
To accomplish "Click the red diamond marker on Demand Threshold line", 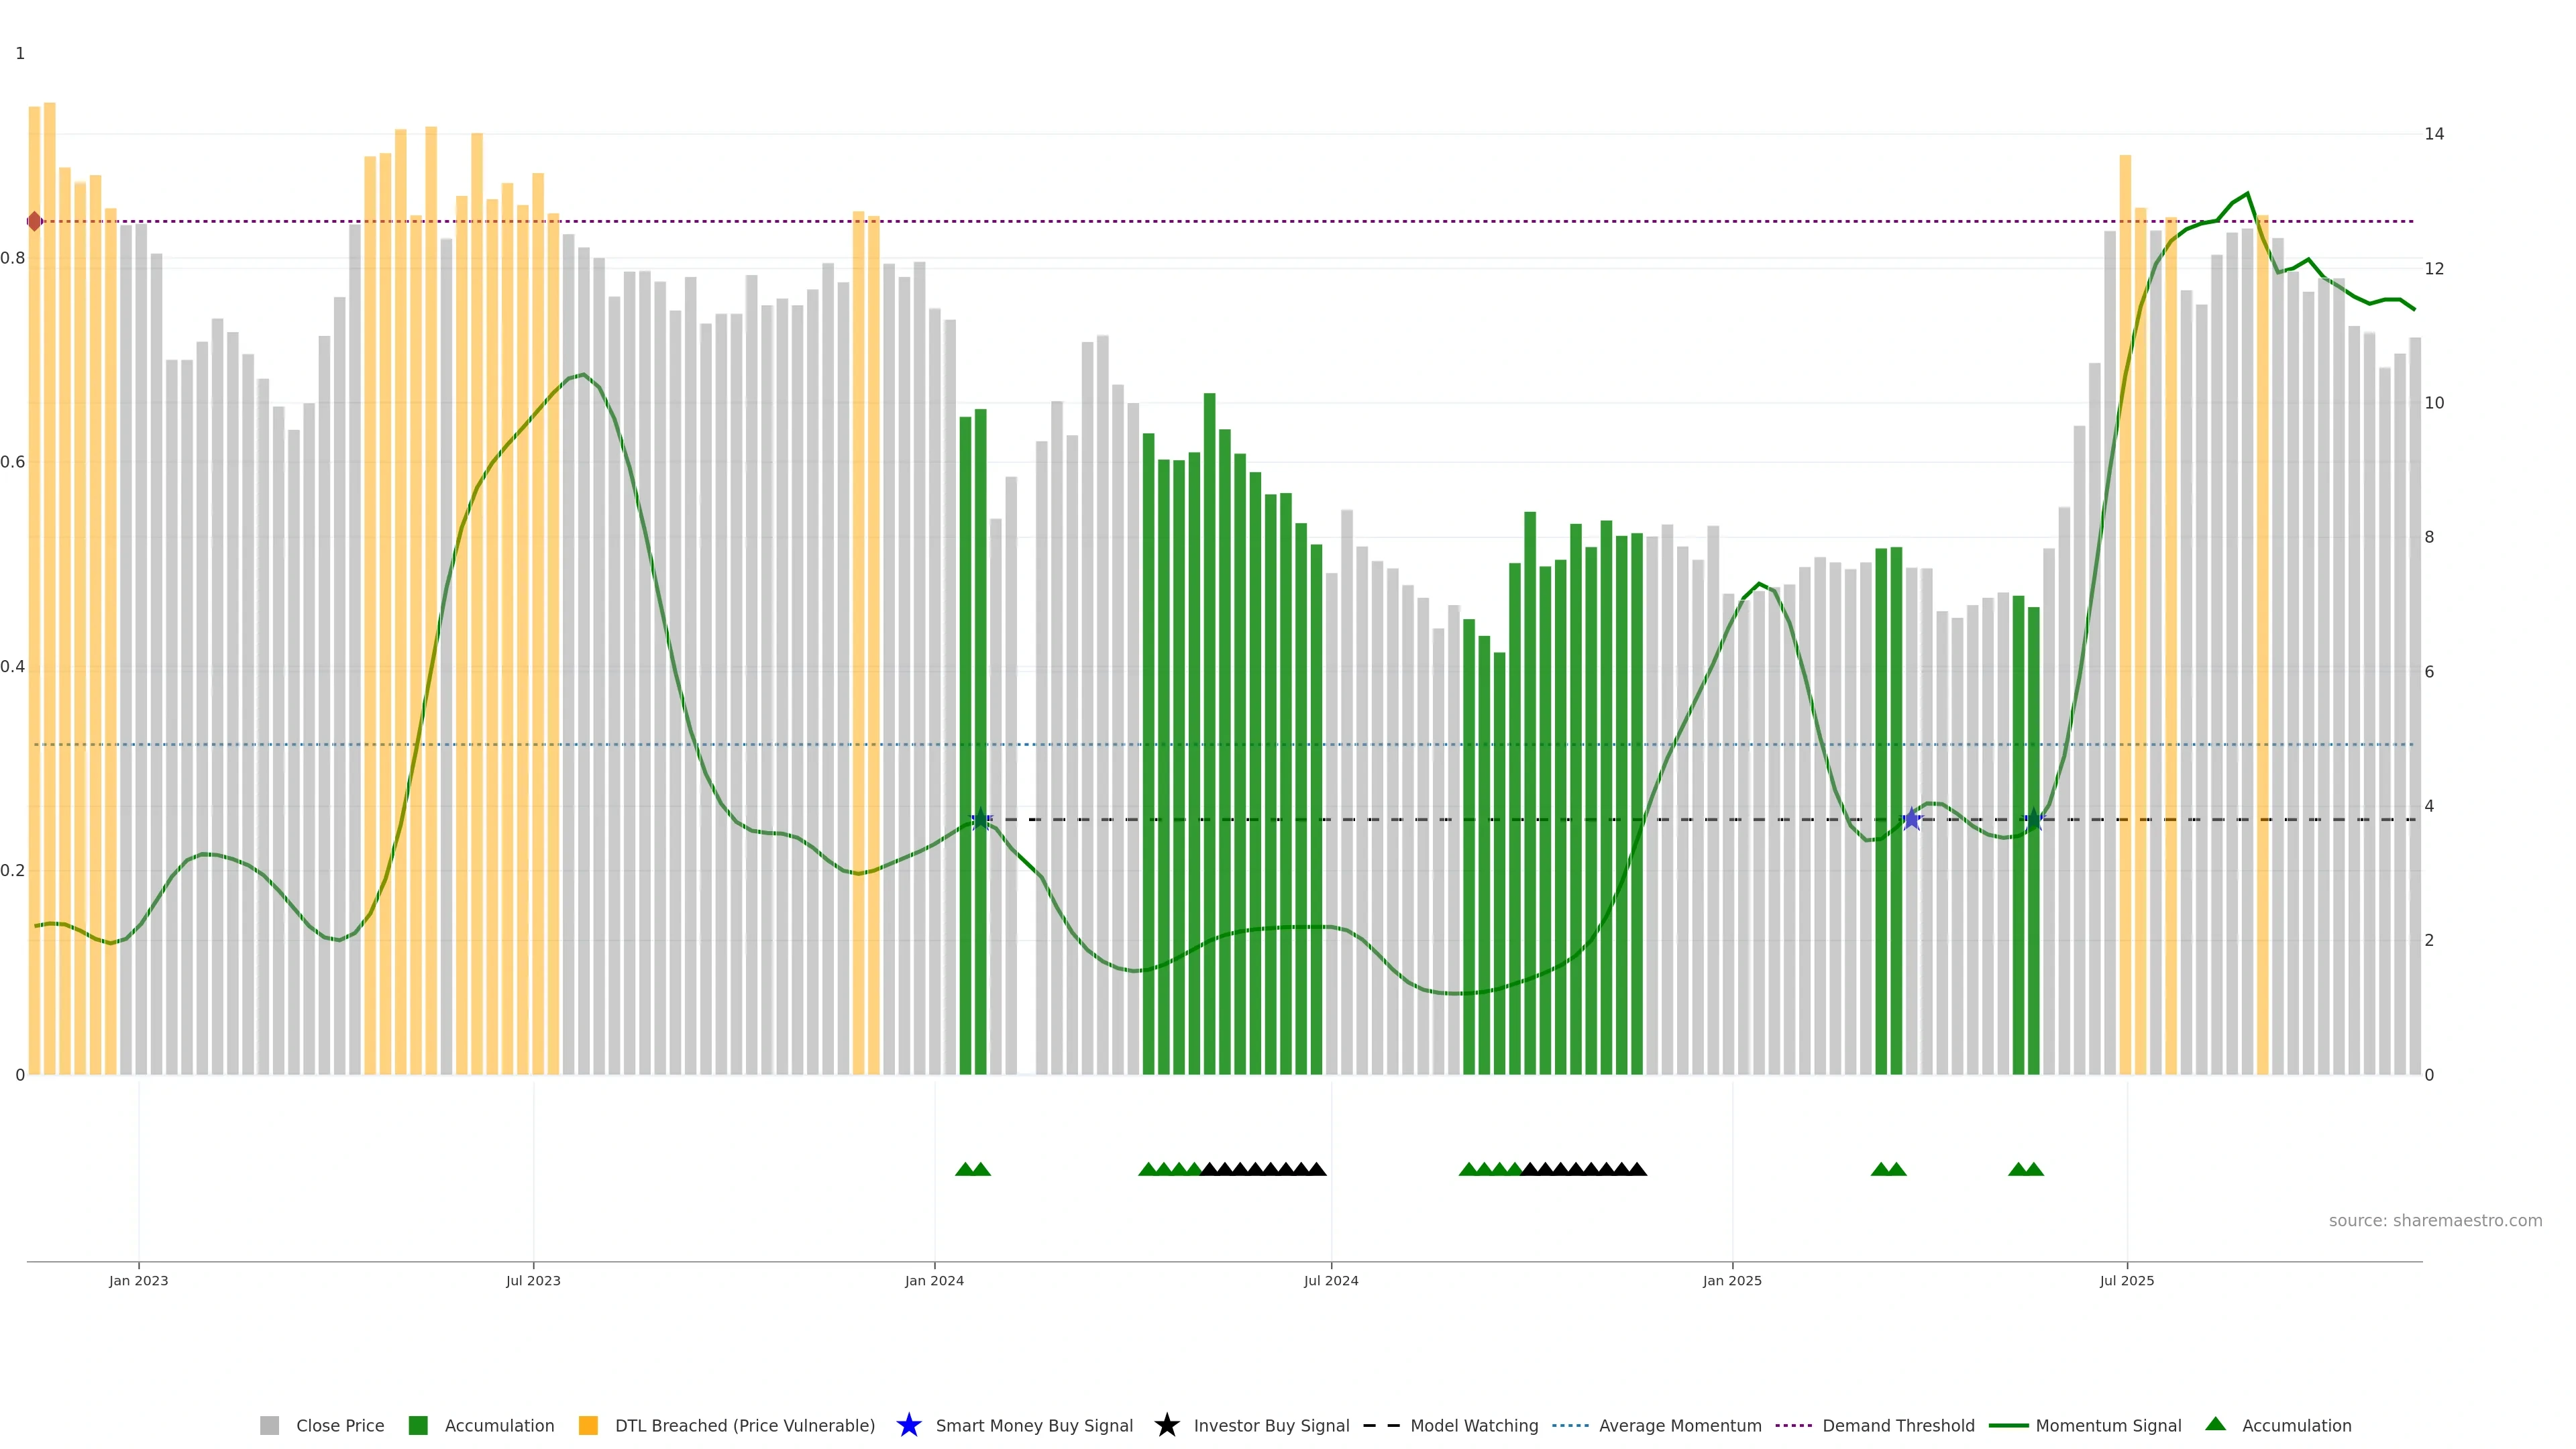I will pyautogui.click(x=35, y=221).
